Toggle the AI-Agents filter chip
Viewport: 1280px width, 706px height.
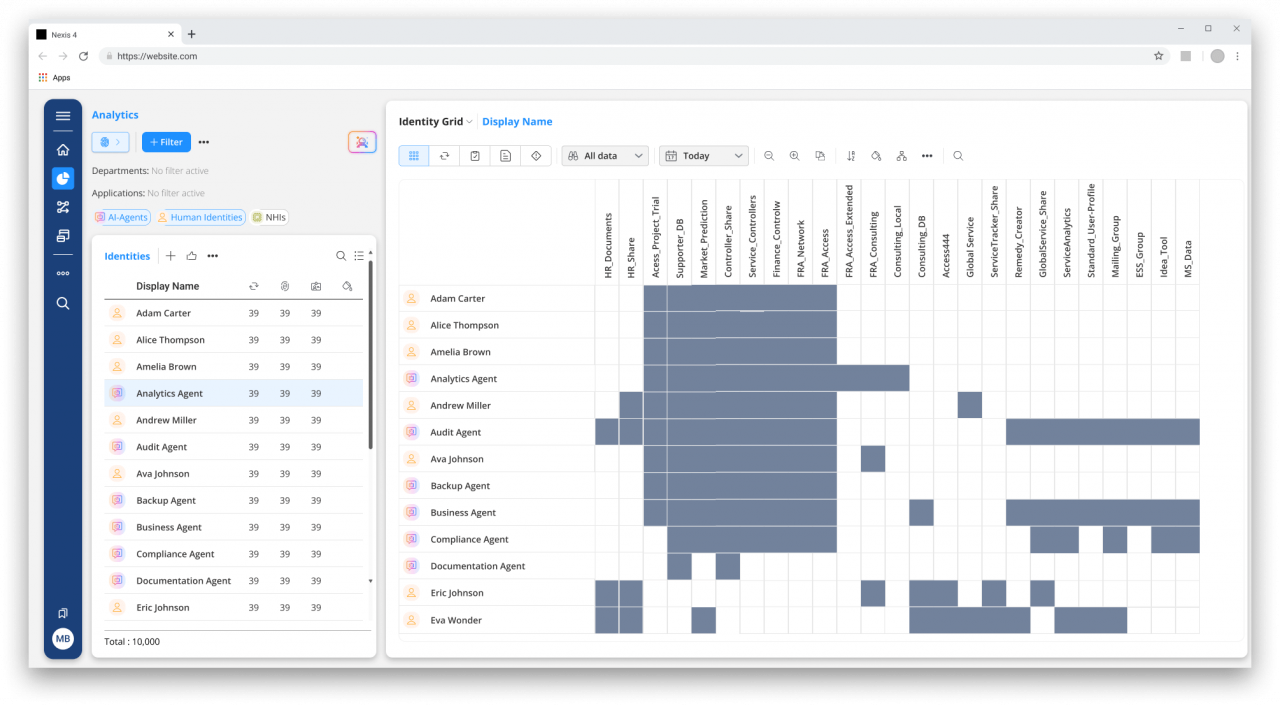click(121, 217)
